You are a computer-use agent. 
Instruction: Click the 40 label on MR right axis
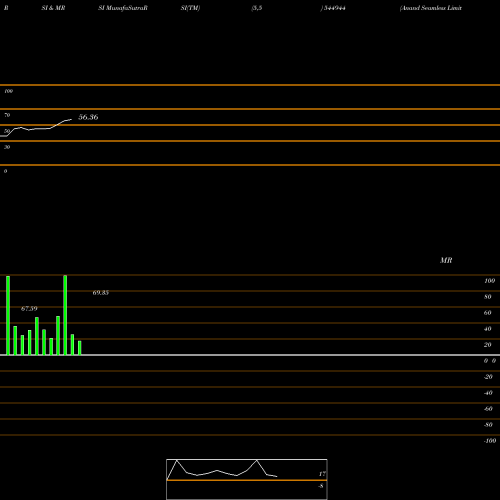488,329
